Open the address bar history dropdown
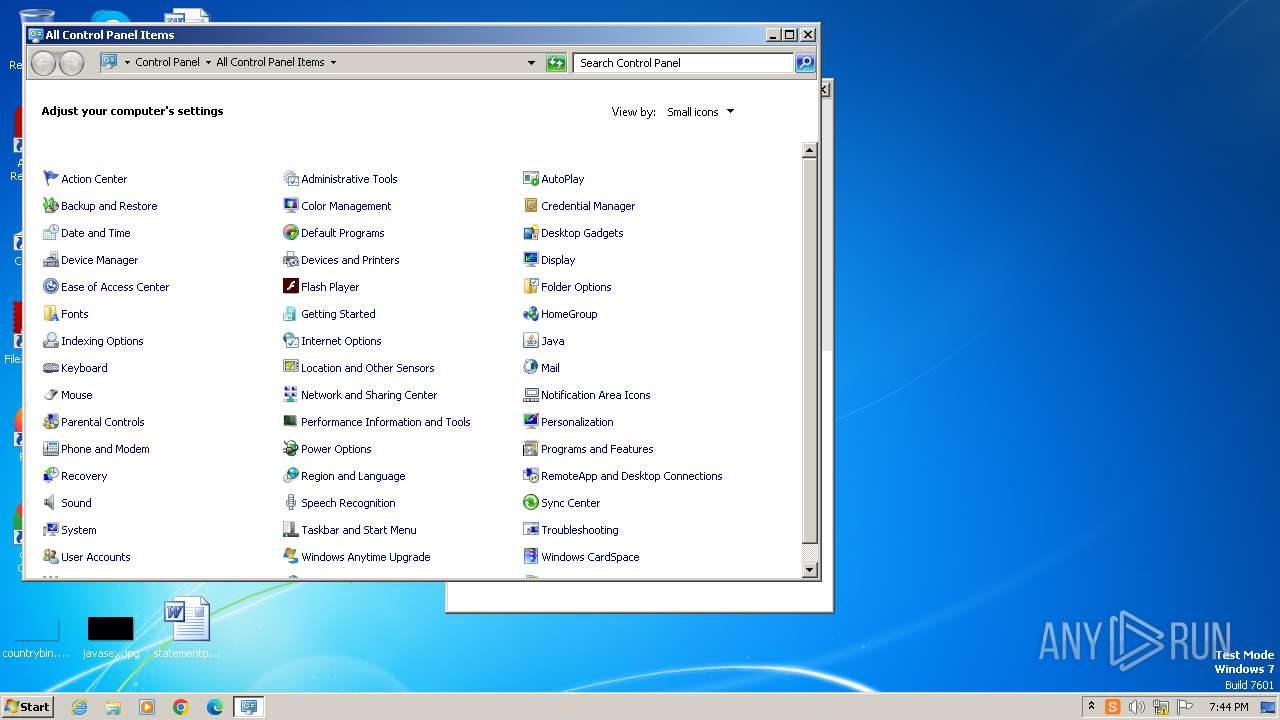 tap(531, 63)
